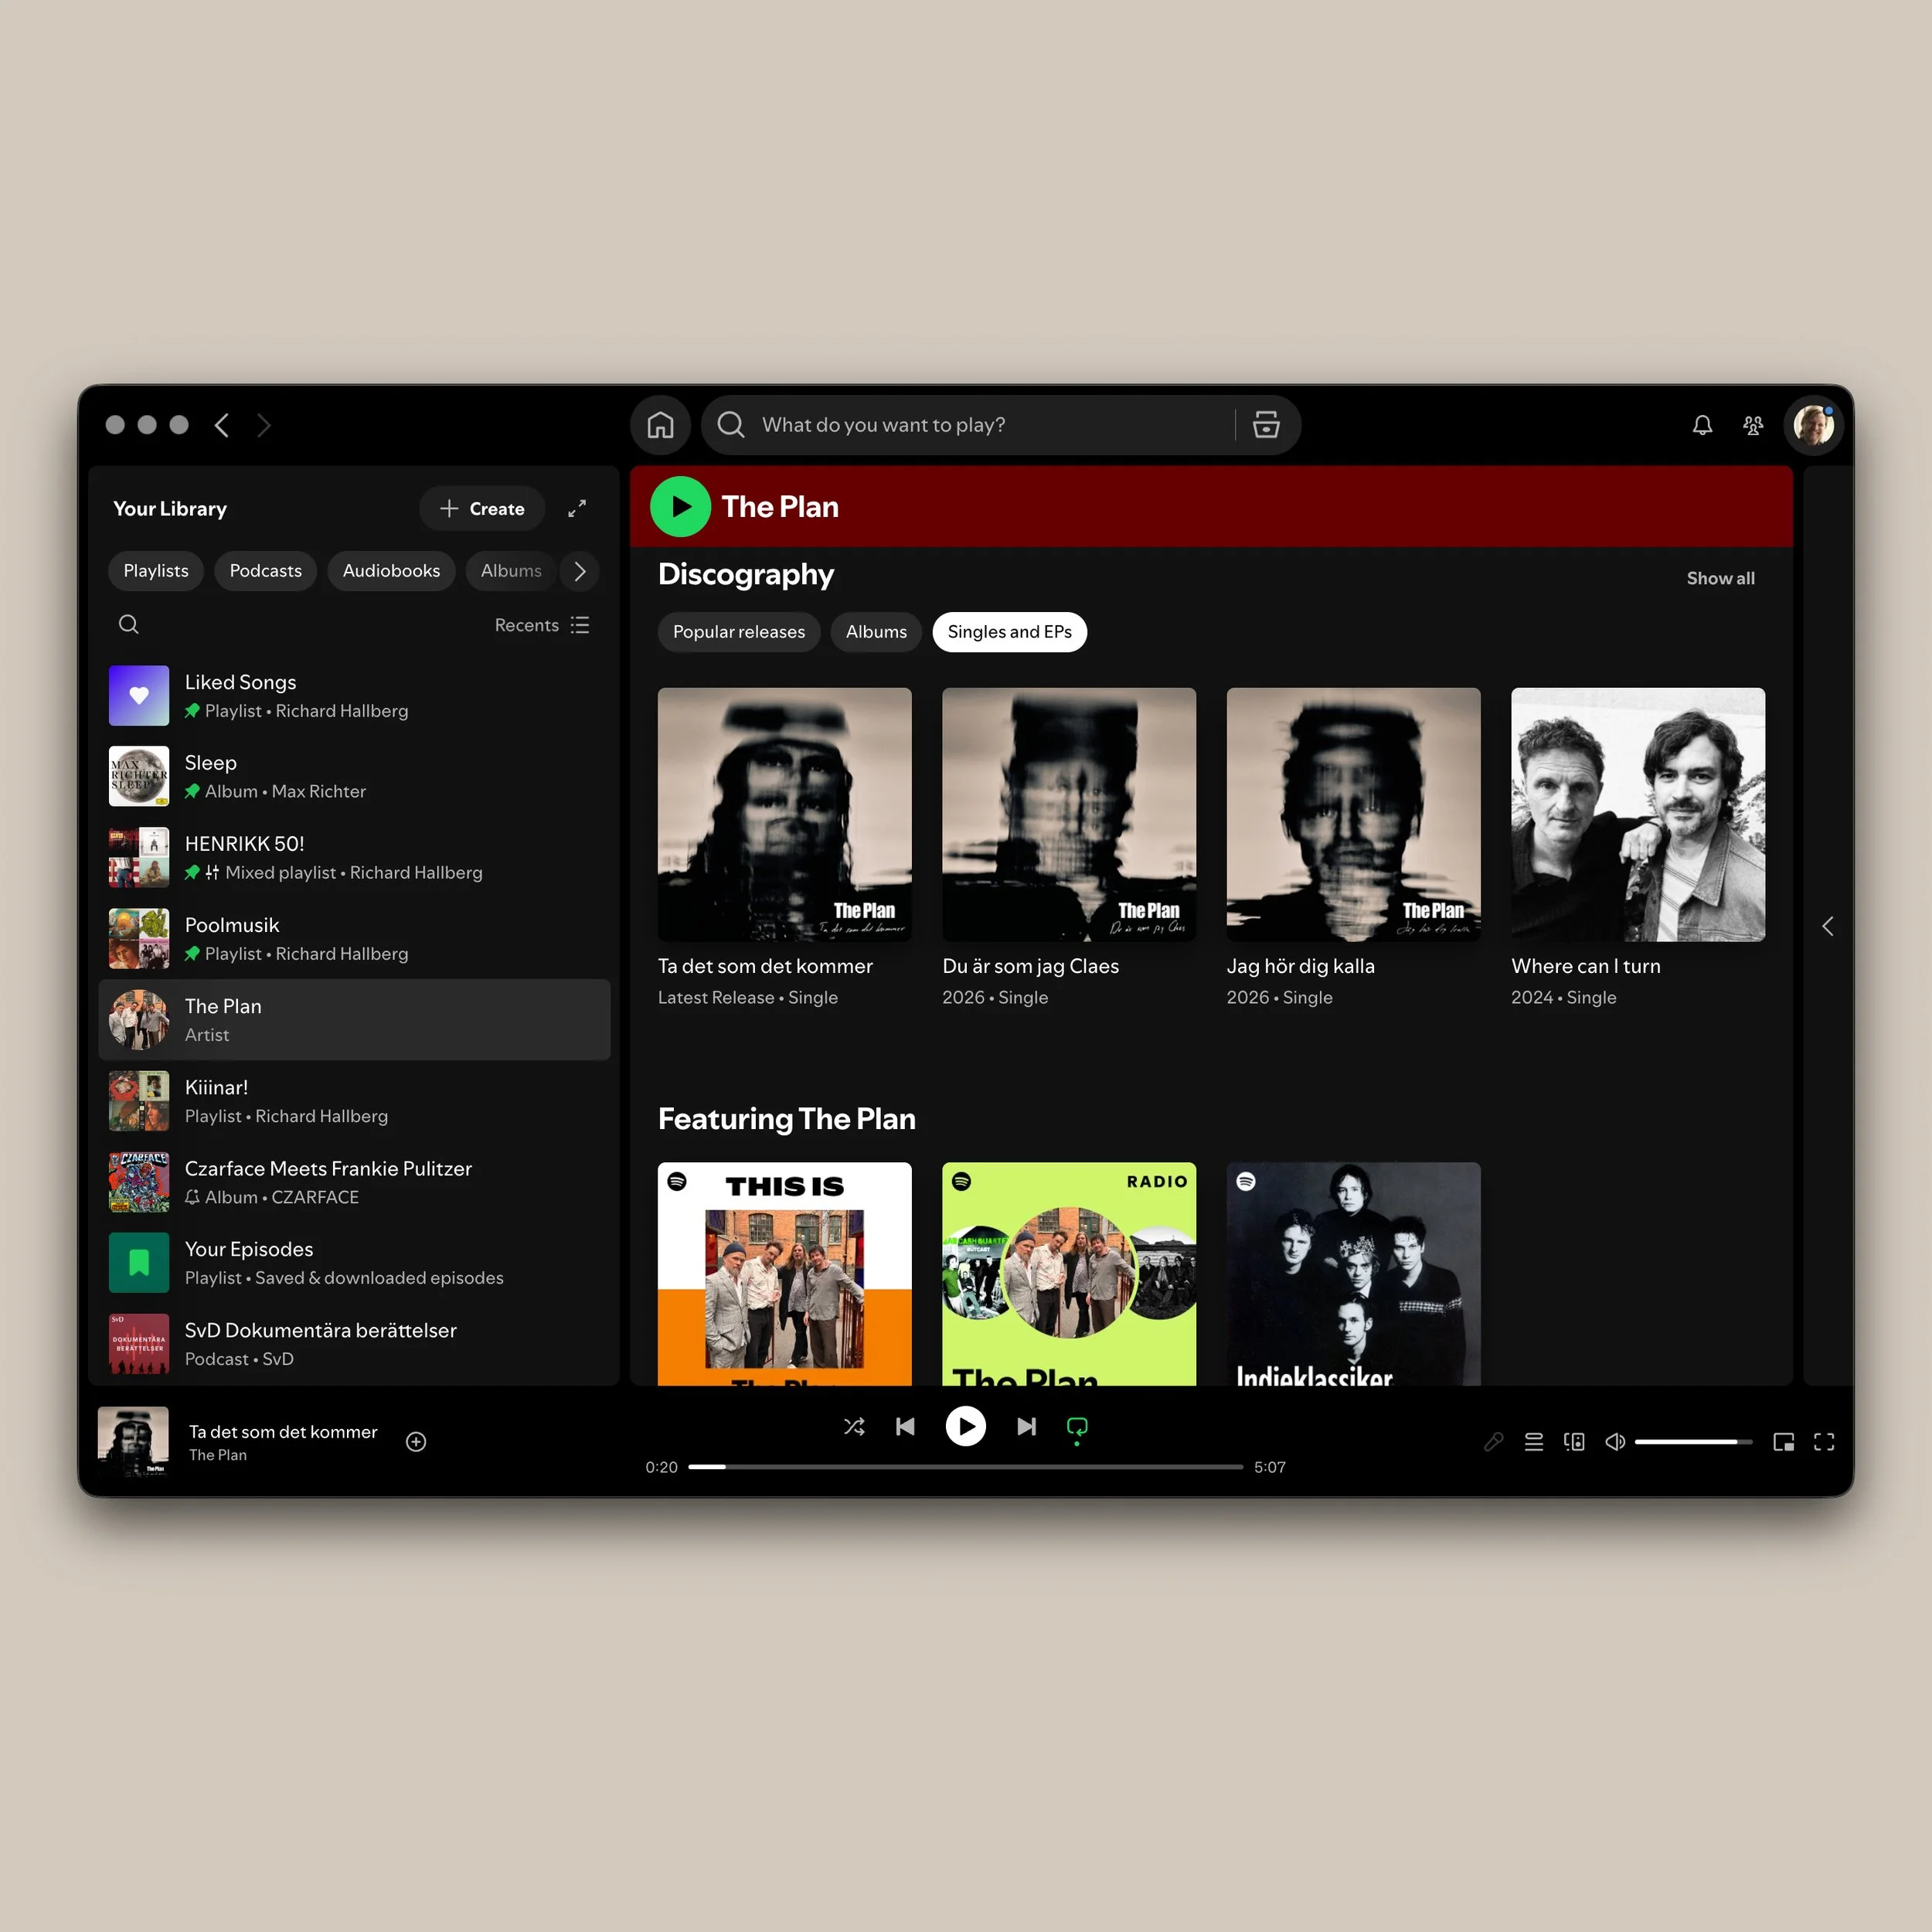Skip to the previous track

pyautogui.click(x=905, y=1426)
